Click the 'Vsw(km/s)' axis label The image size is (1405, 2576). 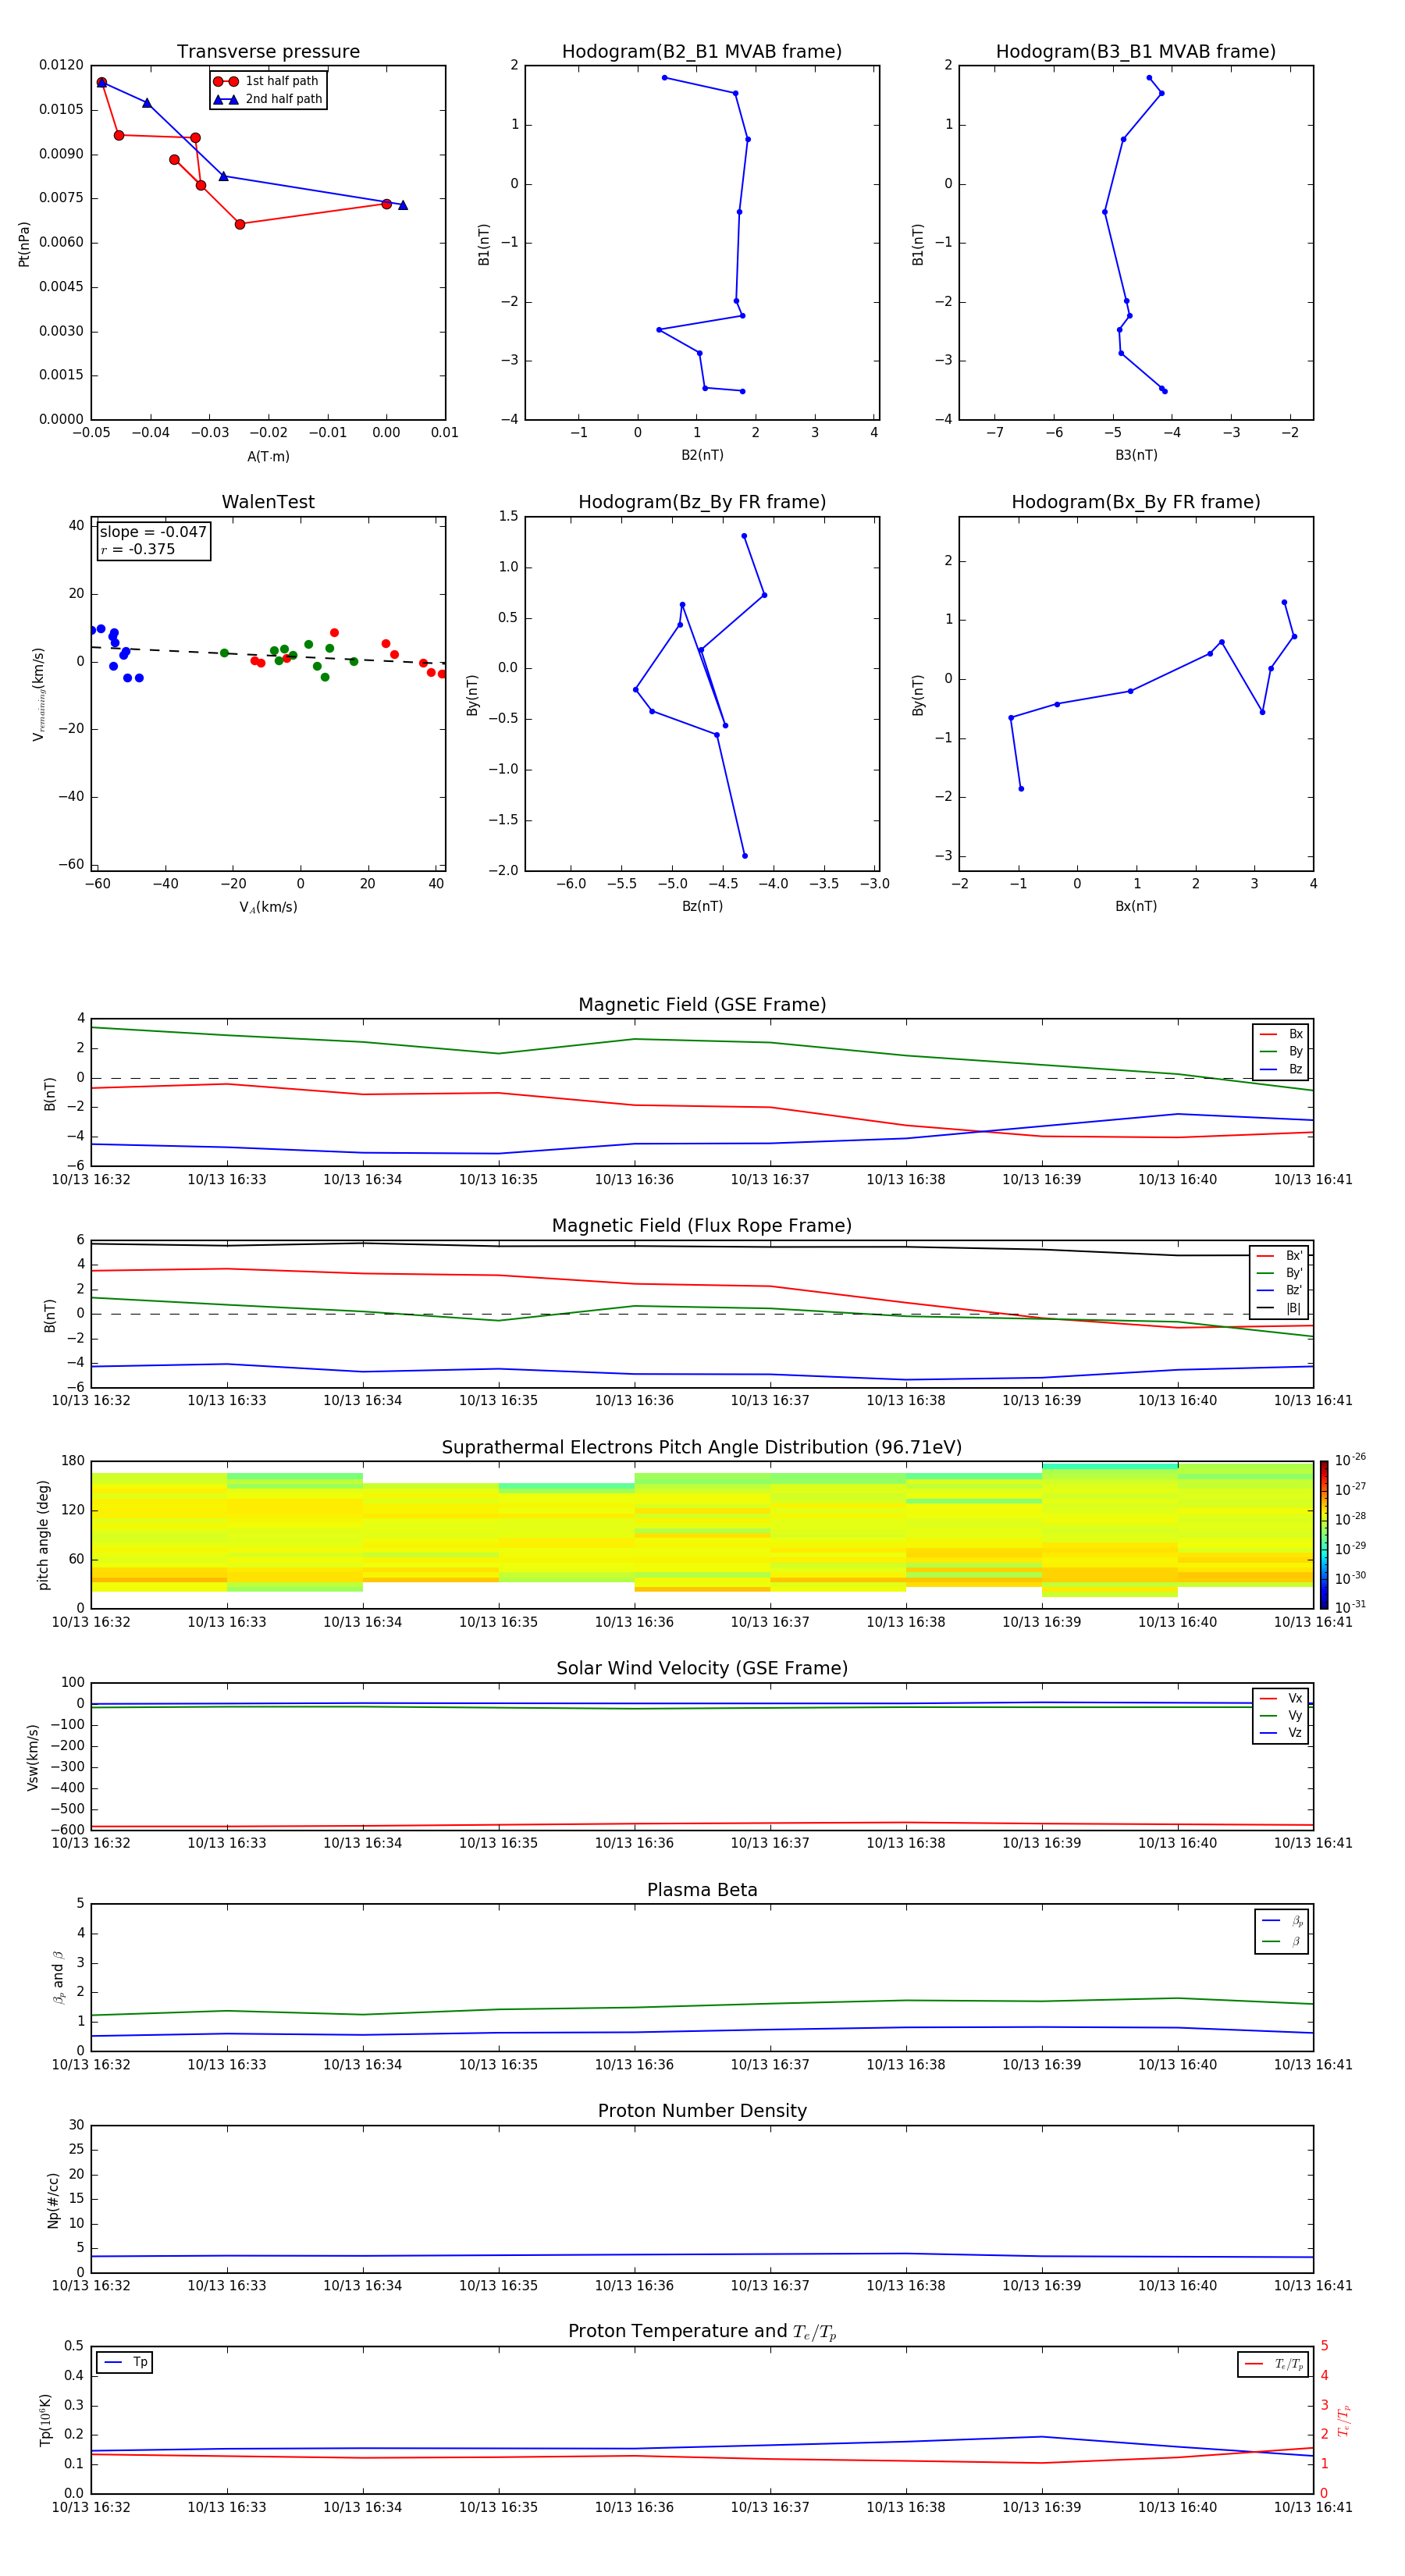coord(33,1757)
